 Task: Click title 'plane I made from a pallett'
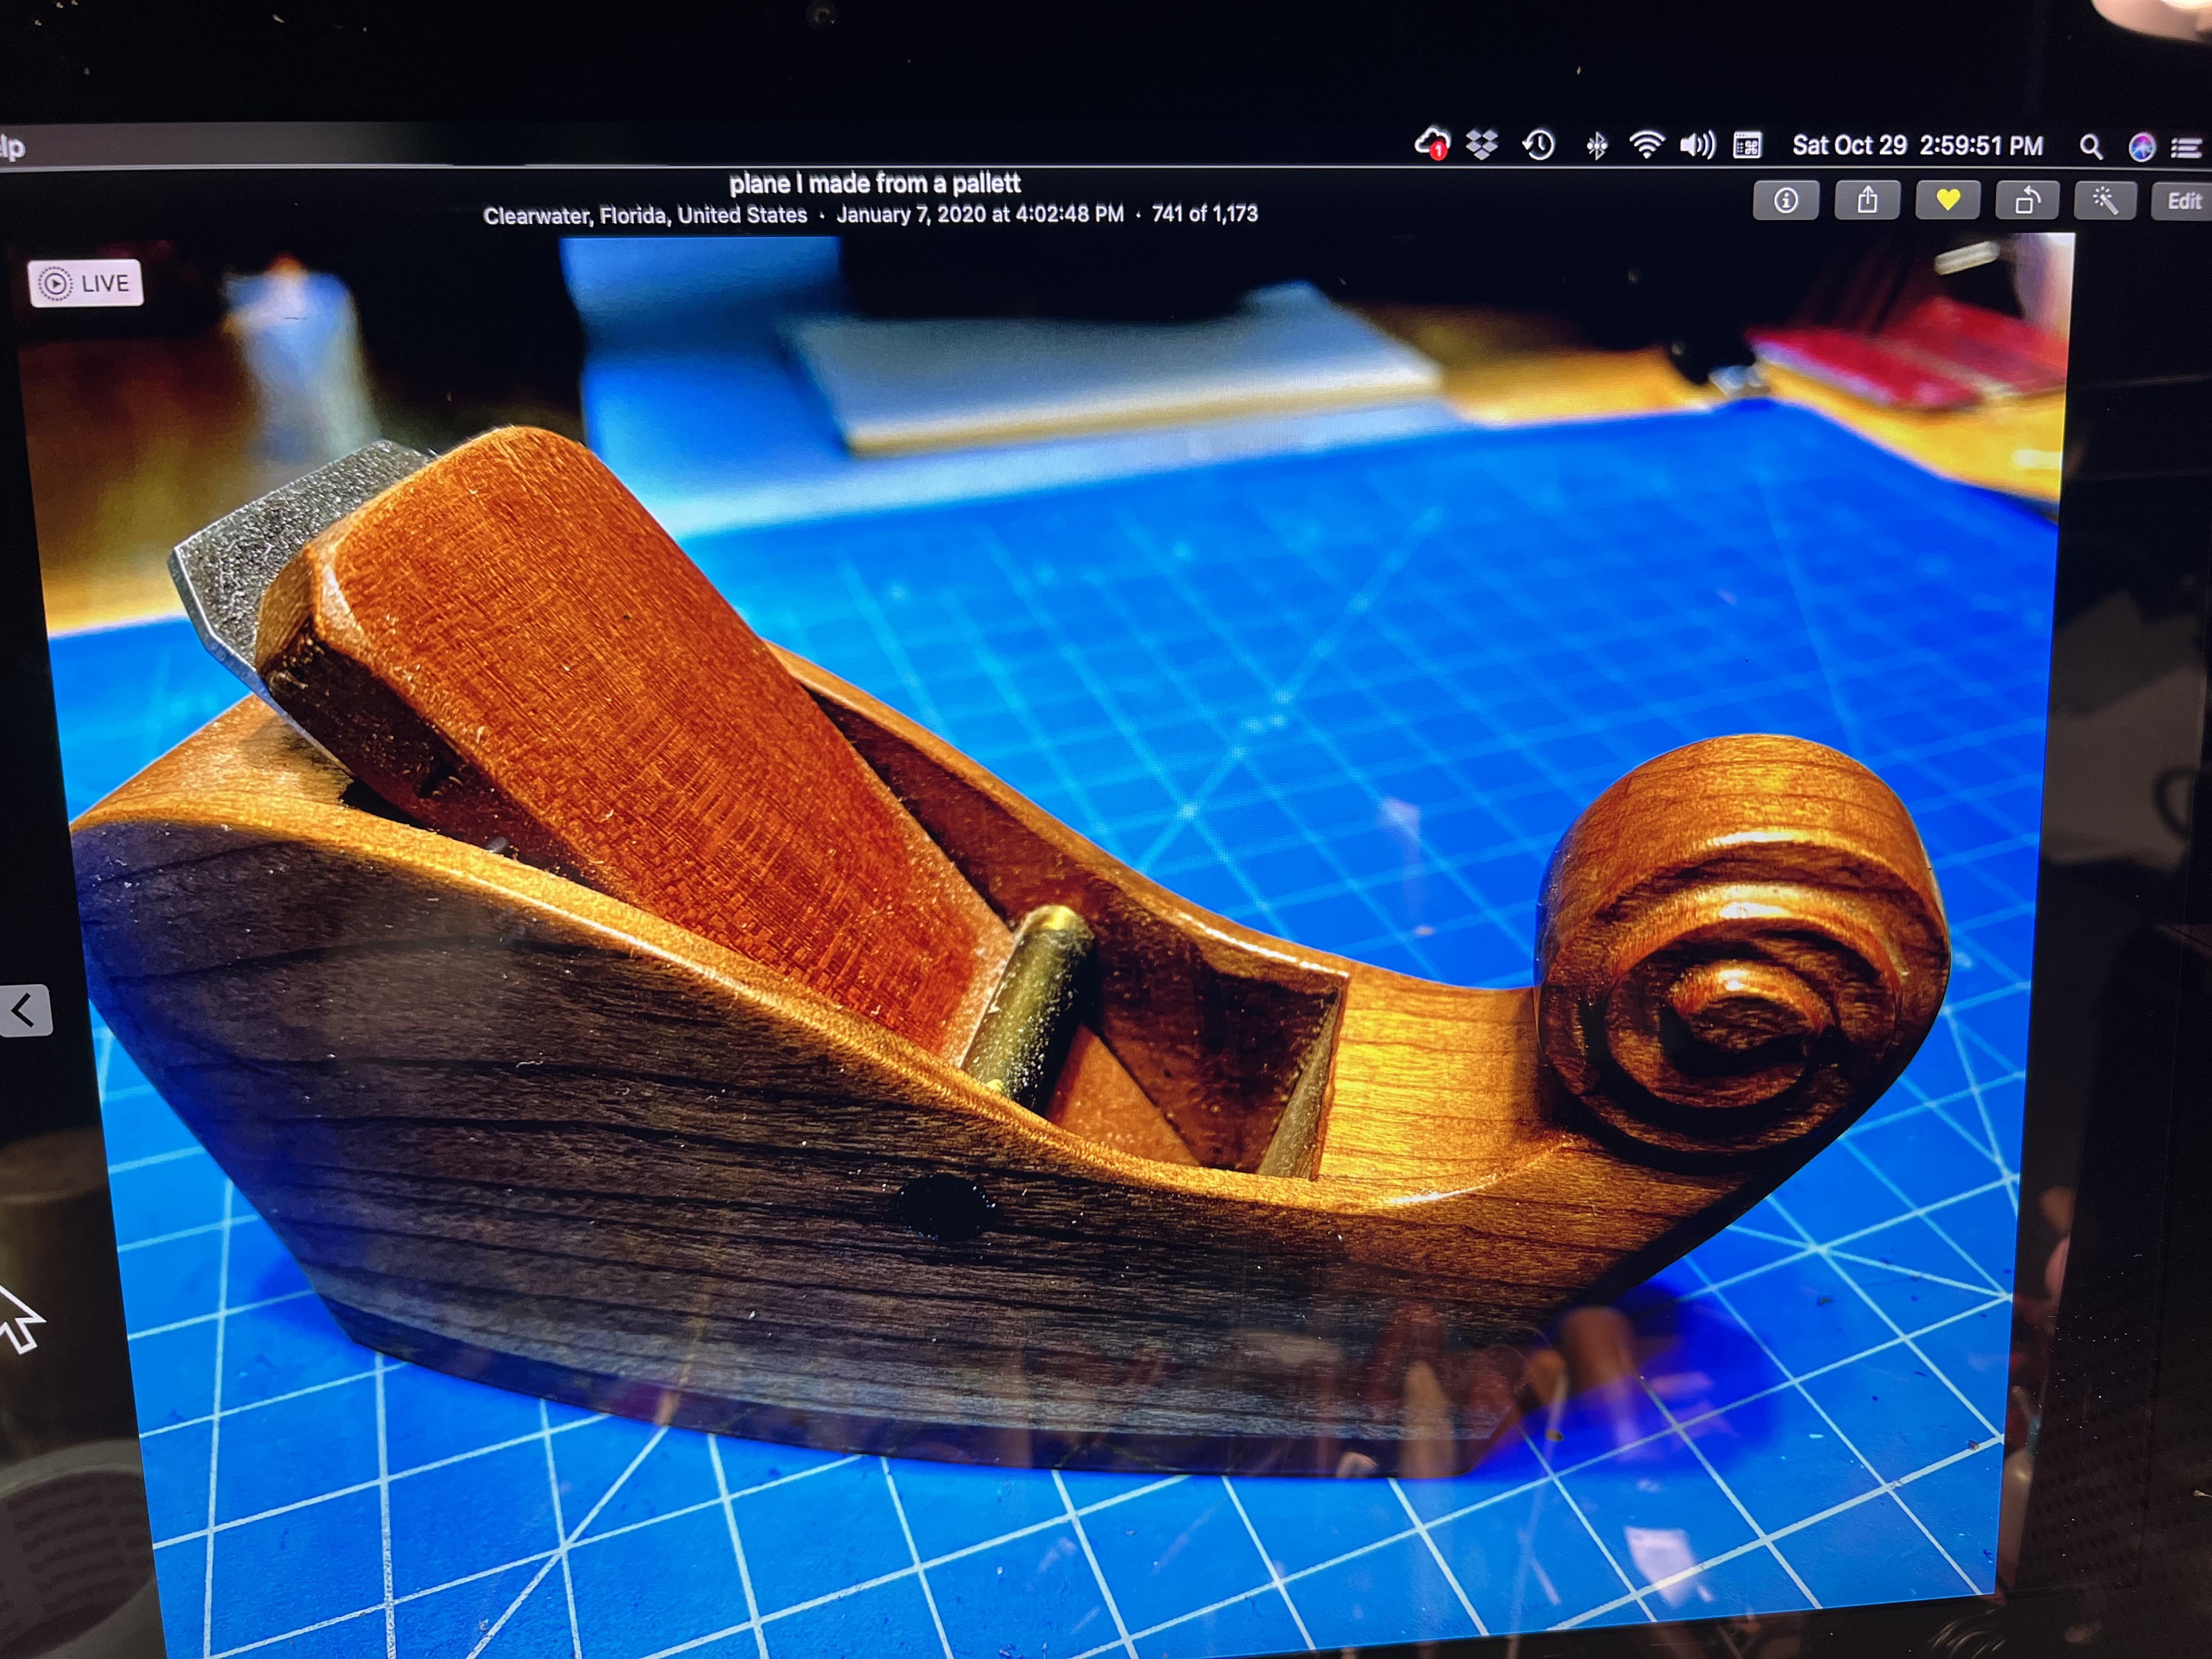coord(875,183)
